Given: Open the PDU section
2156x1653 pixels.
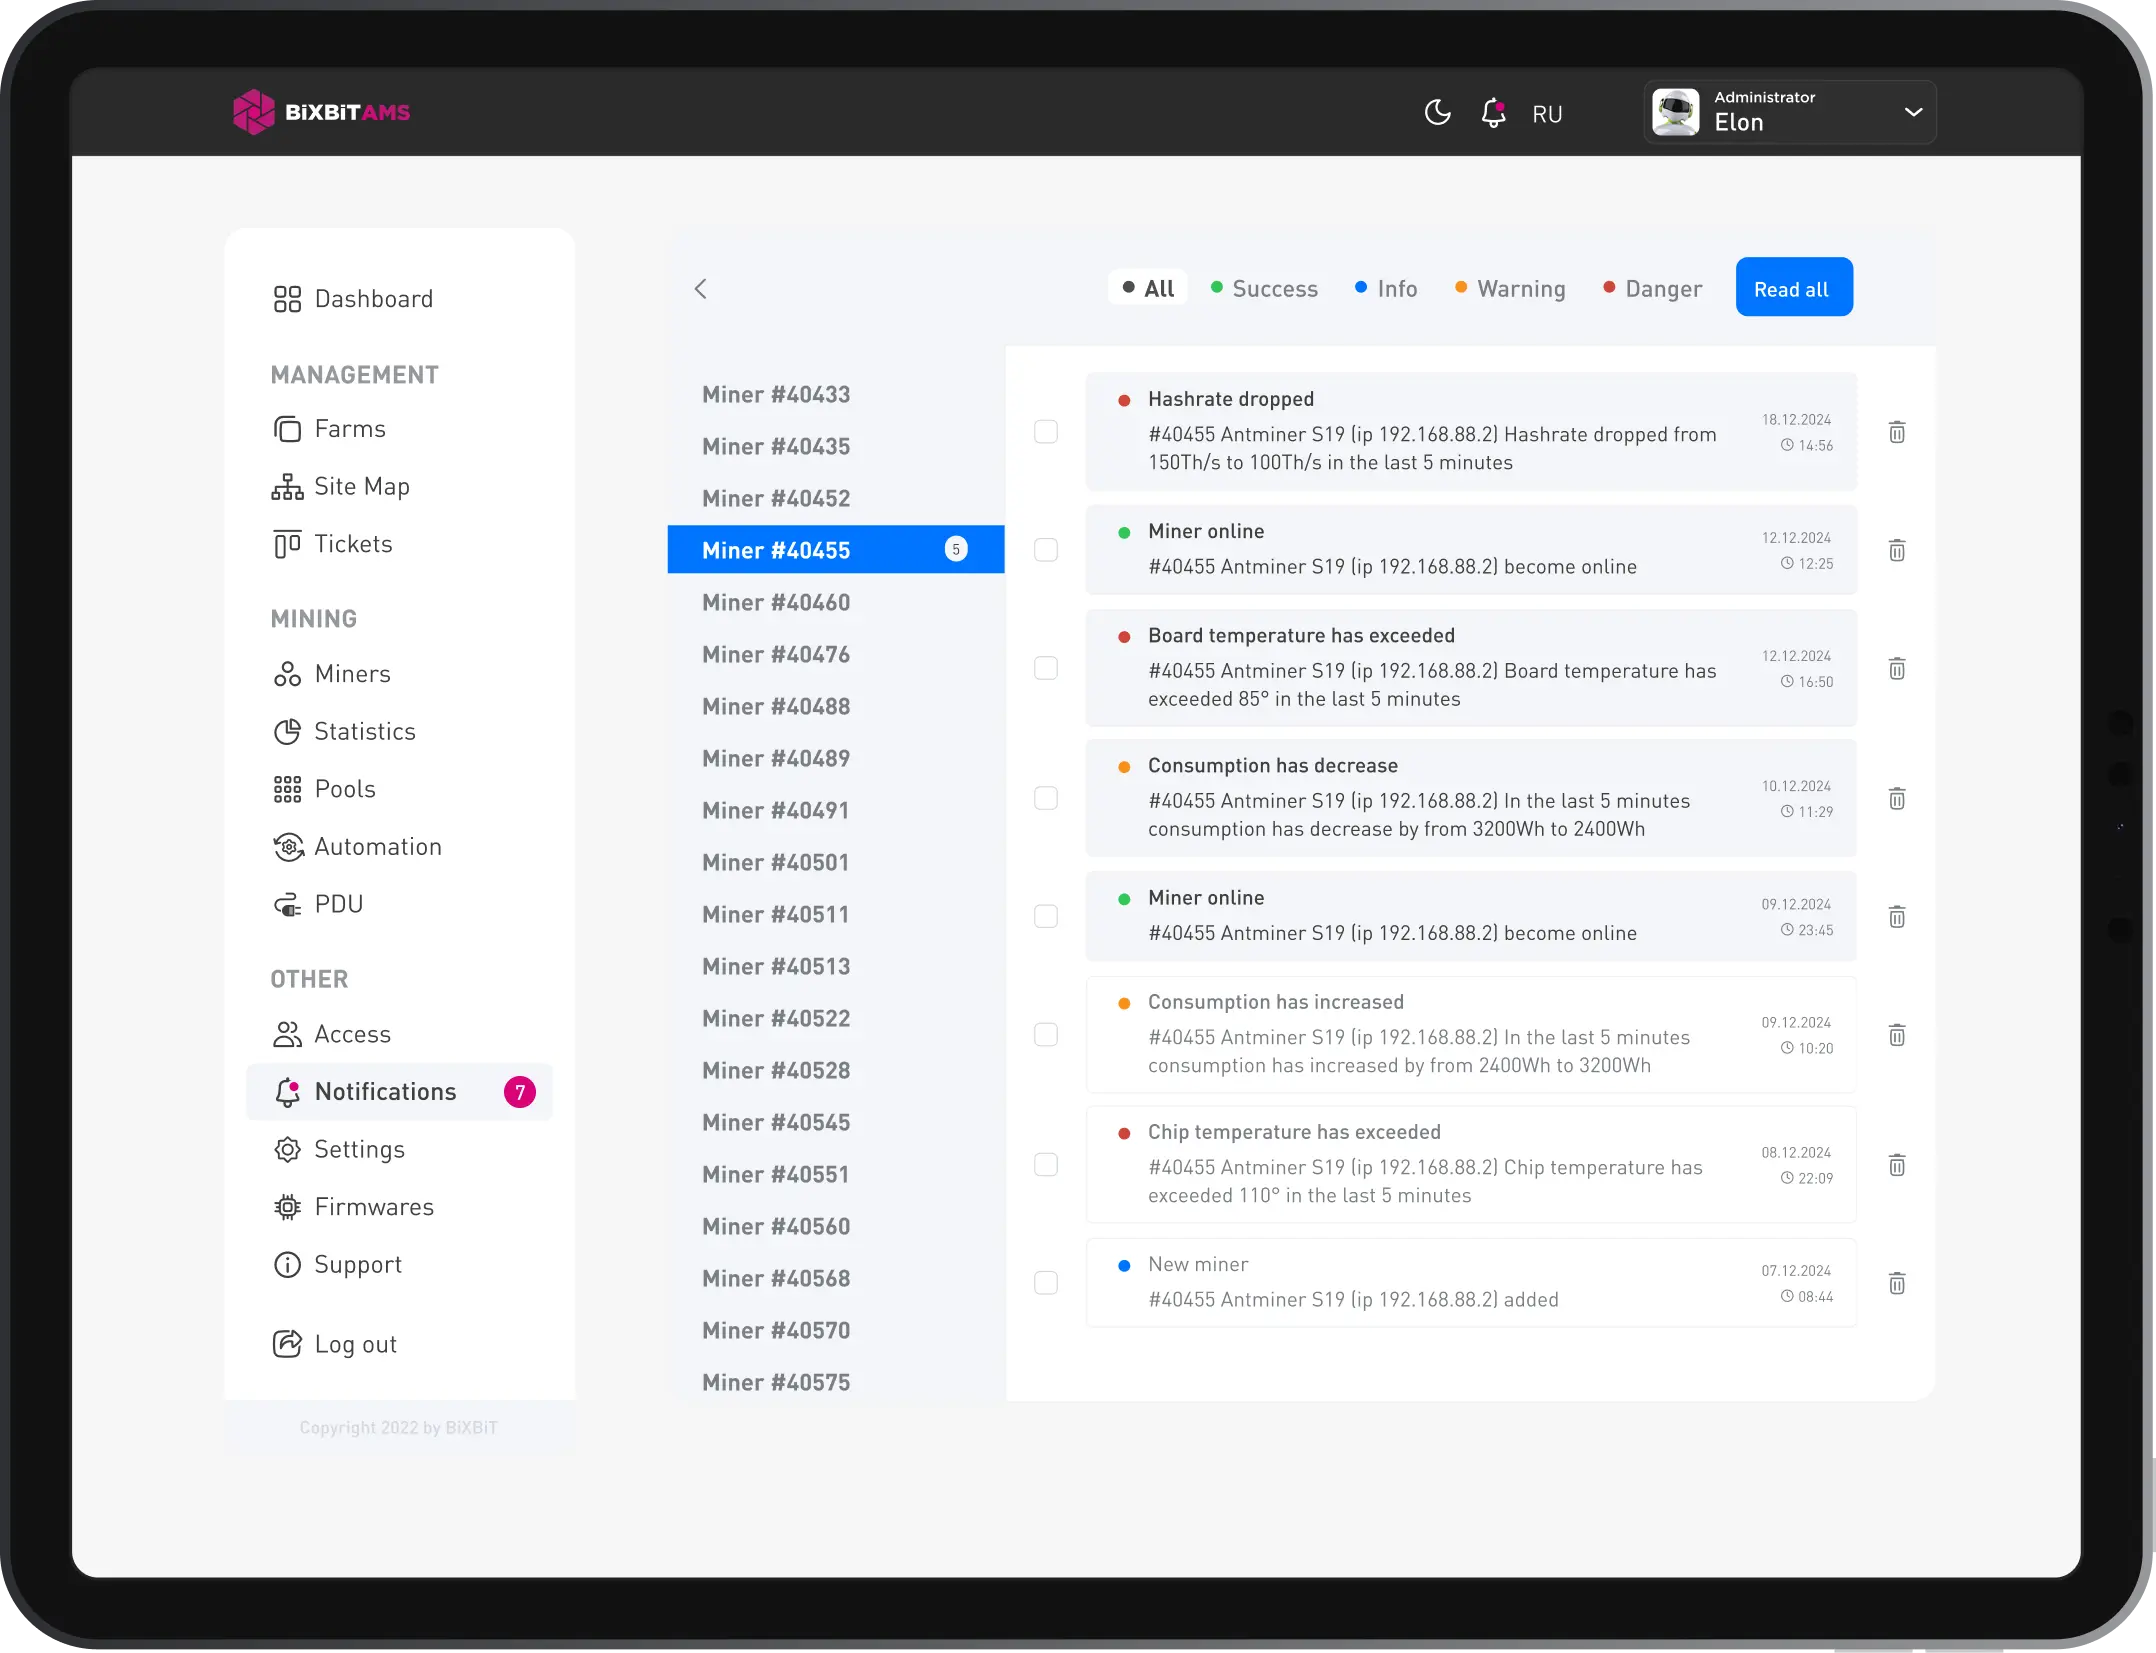Looking at the screenshot, I should tap(338, 903).
